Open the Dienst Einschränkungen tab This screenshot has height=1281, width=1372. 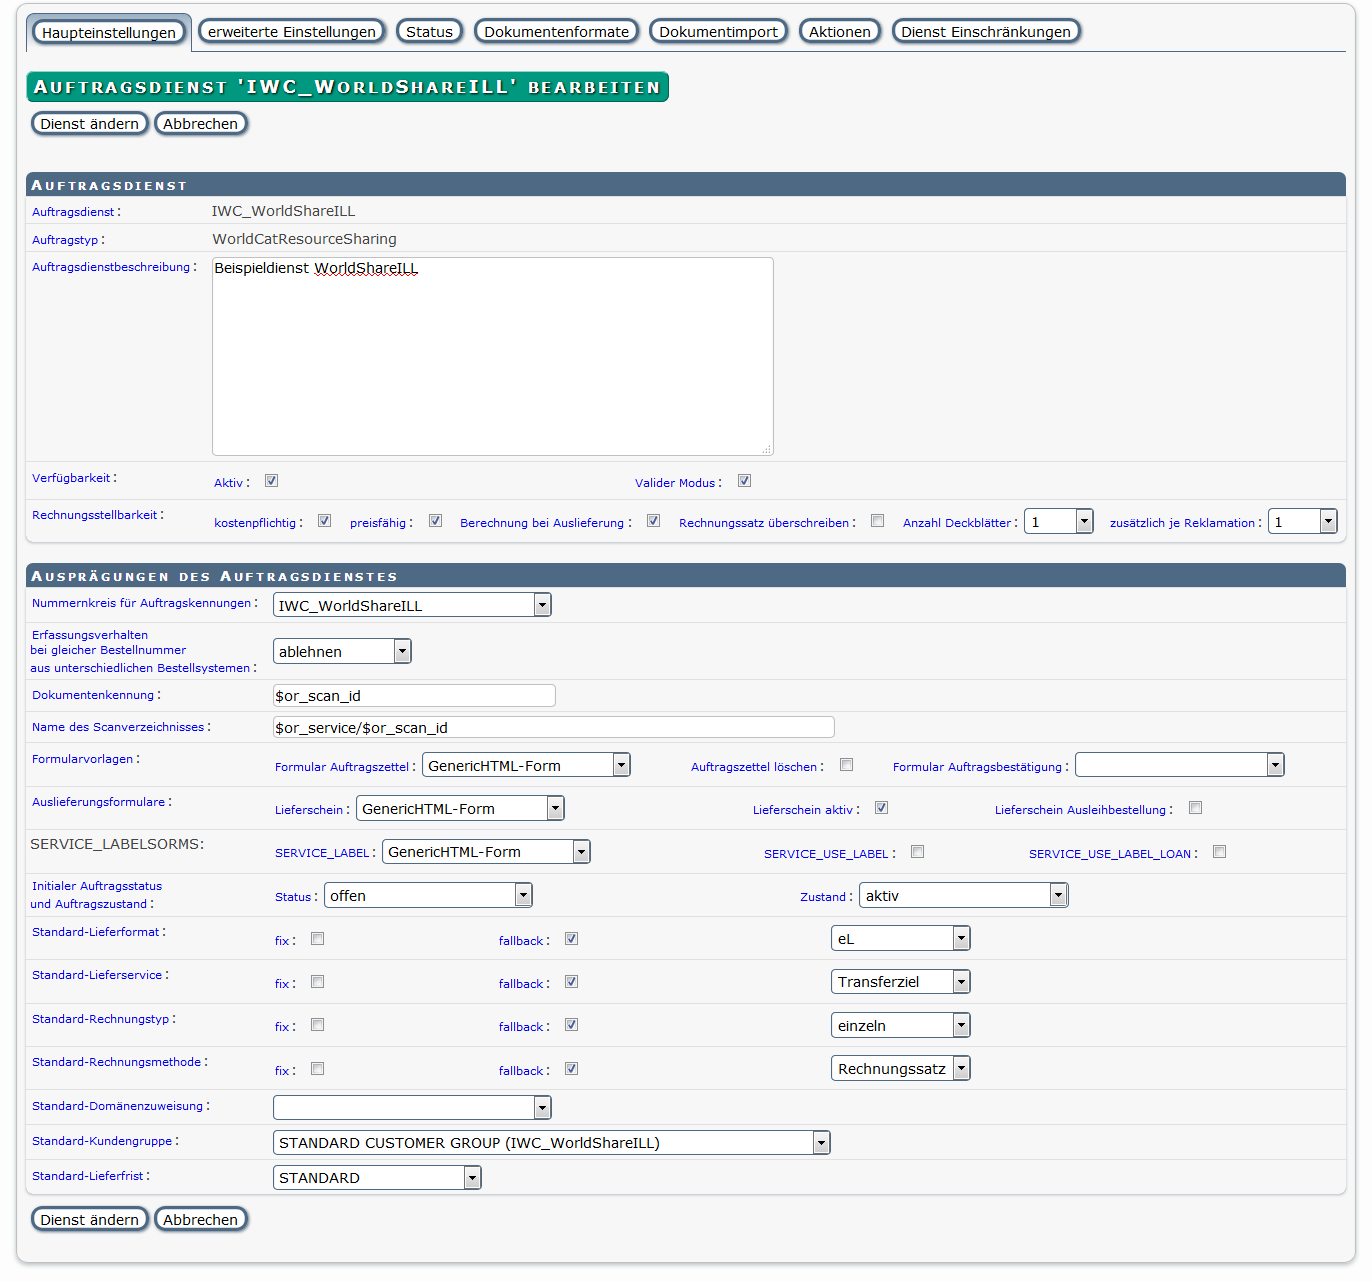[x=986, y=31]
